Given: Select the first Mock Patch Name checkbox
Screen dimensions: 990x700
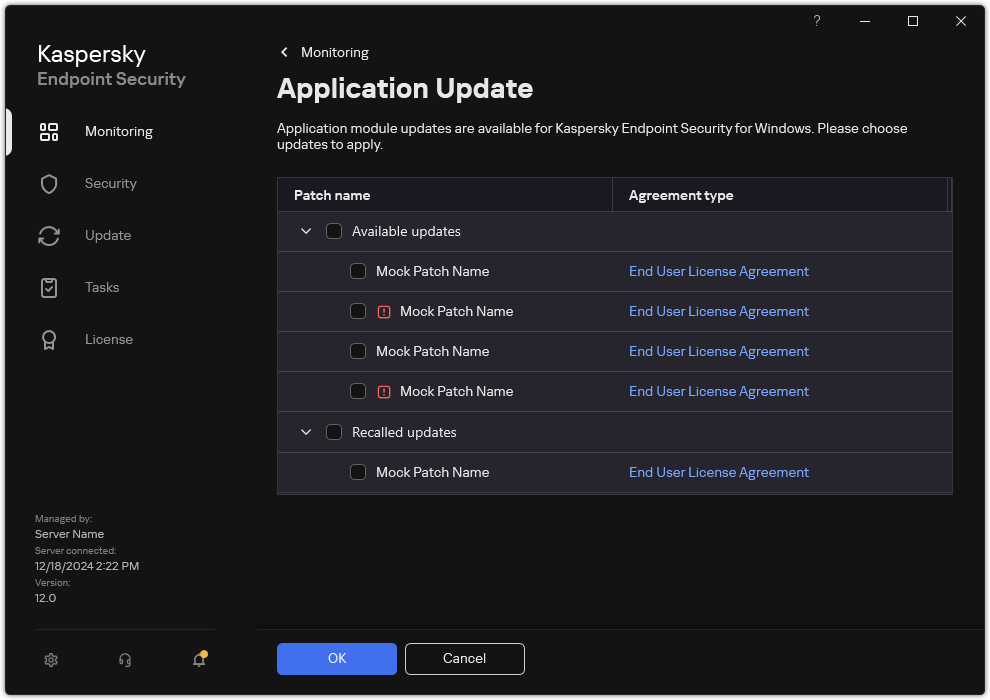Looking at the screenshot, I should (358, 271).
